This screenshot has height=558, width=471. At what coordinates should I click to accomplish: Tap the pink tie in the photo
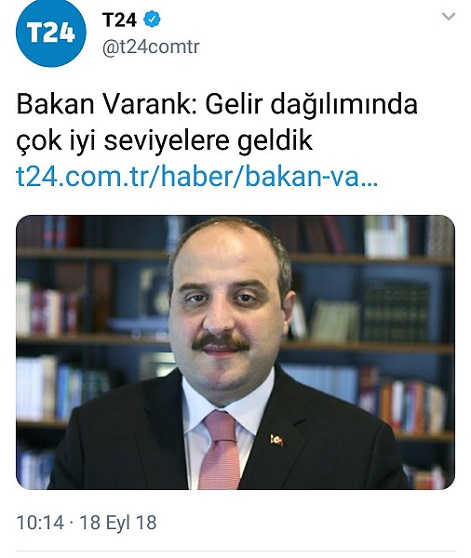[x=221, y=450]
